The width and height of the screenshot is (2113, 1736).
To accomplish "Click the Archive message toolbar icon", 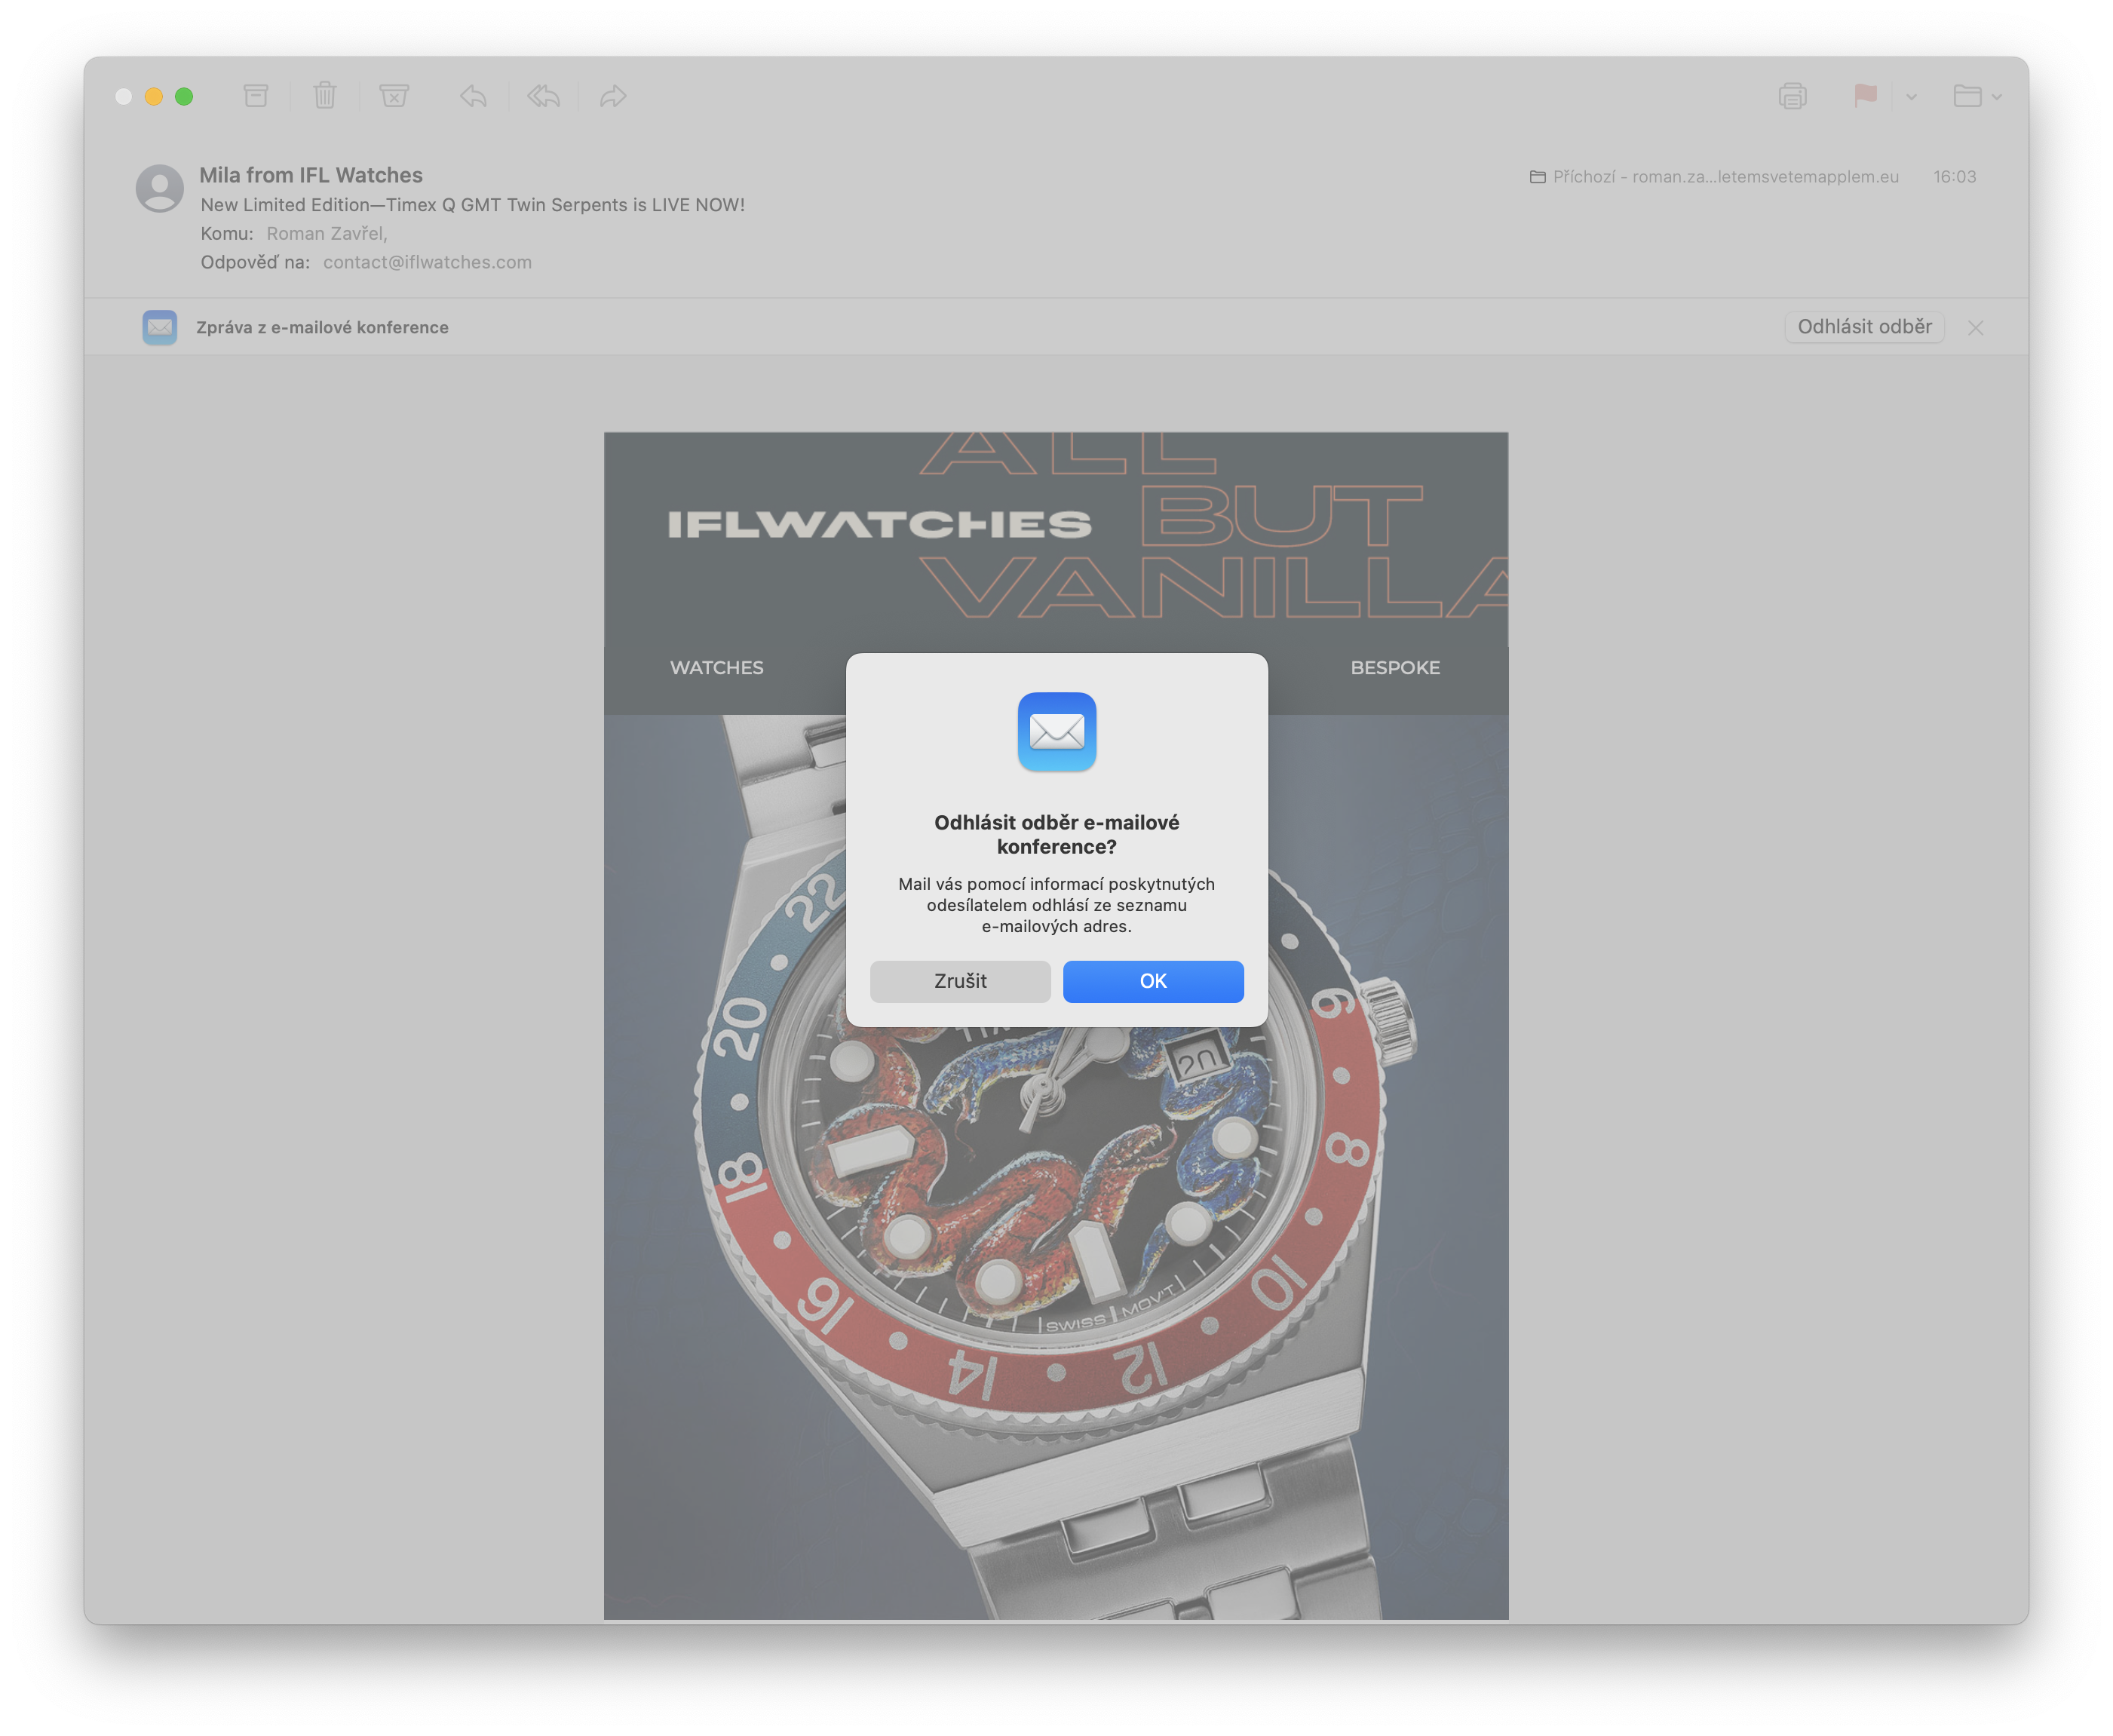I will pyautogui.click(x=256, y=96).
